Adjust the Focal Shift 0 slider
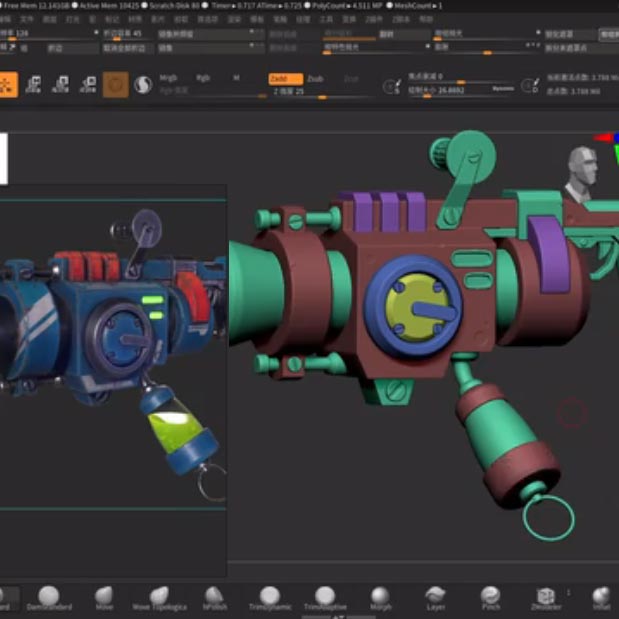Viewport: 619px width, 619px height. [461, 77]
